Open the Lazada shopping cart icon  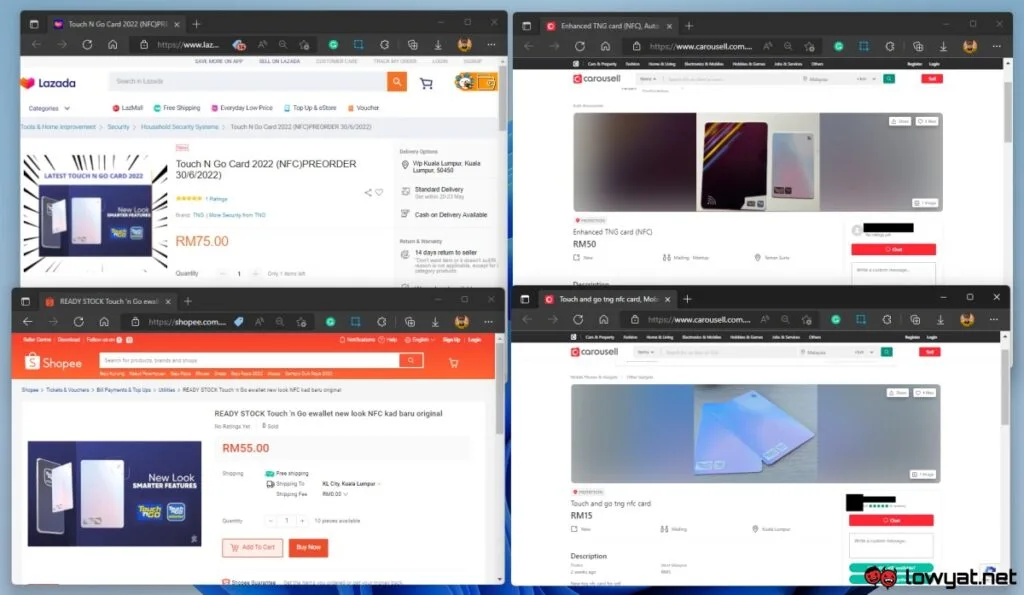click(x=426, y=83)
